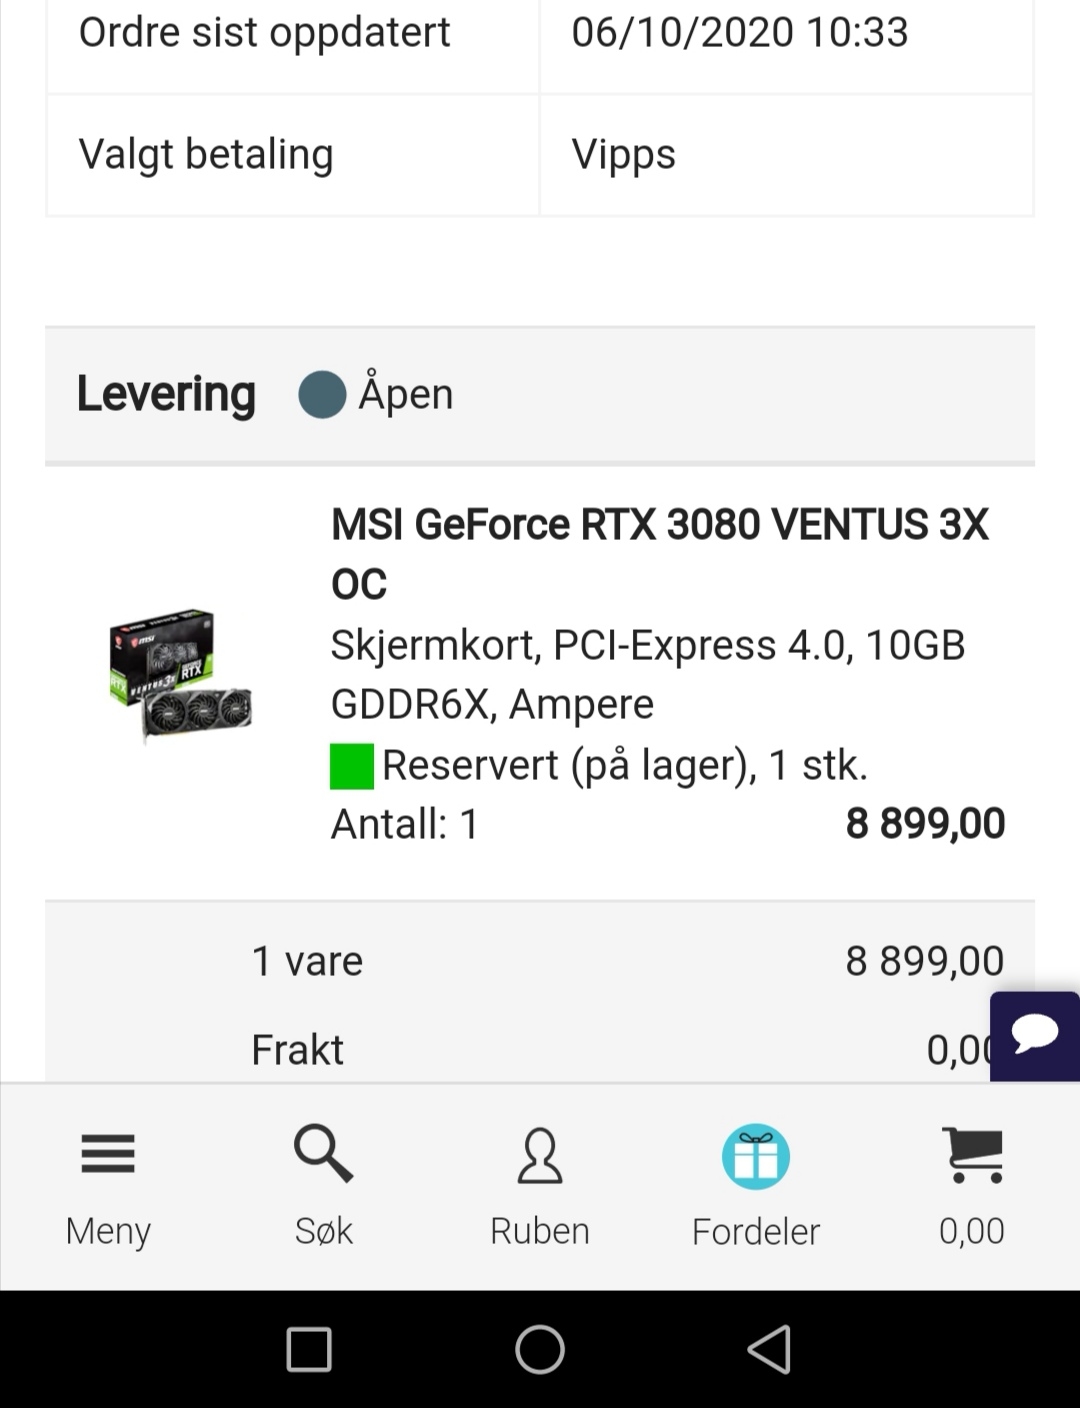Tap the Android recent apps square
Viewport: 1080px width, 1408px height.
point(309,1349)
